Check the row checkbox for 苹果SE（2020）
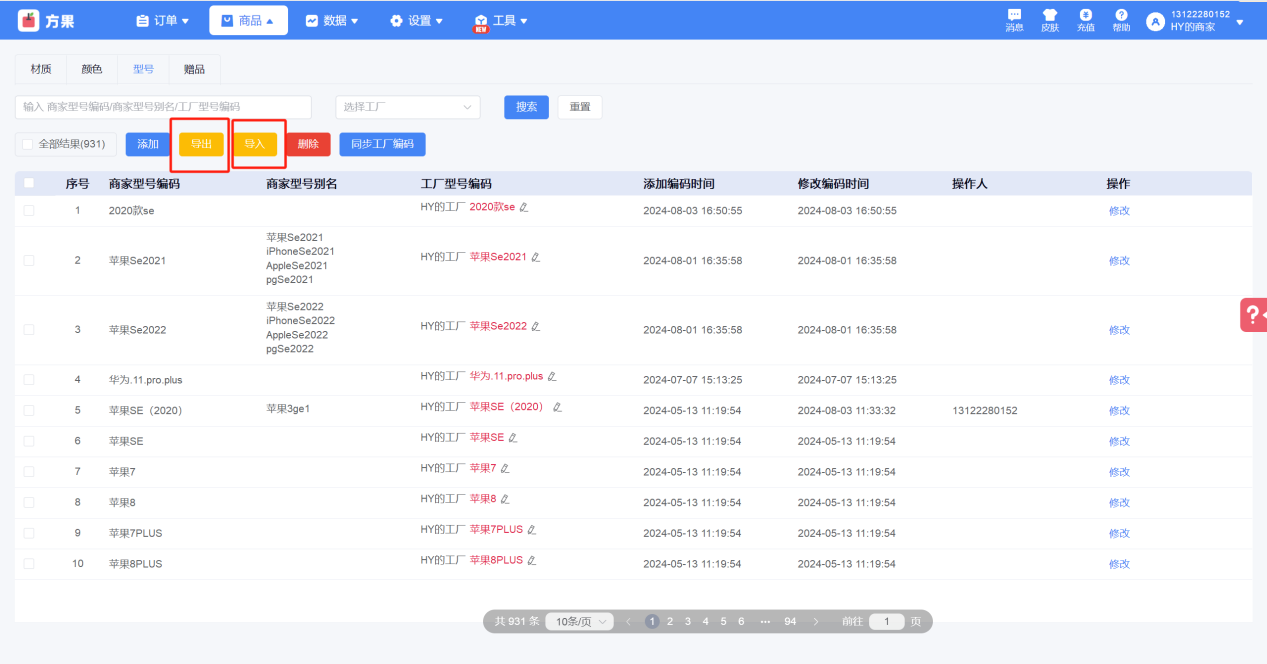The image size is (1267, 664). (29, 410)
